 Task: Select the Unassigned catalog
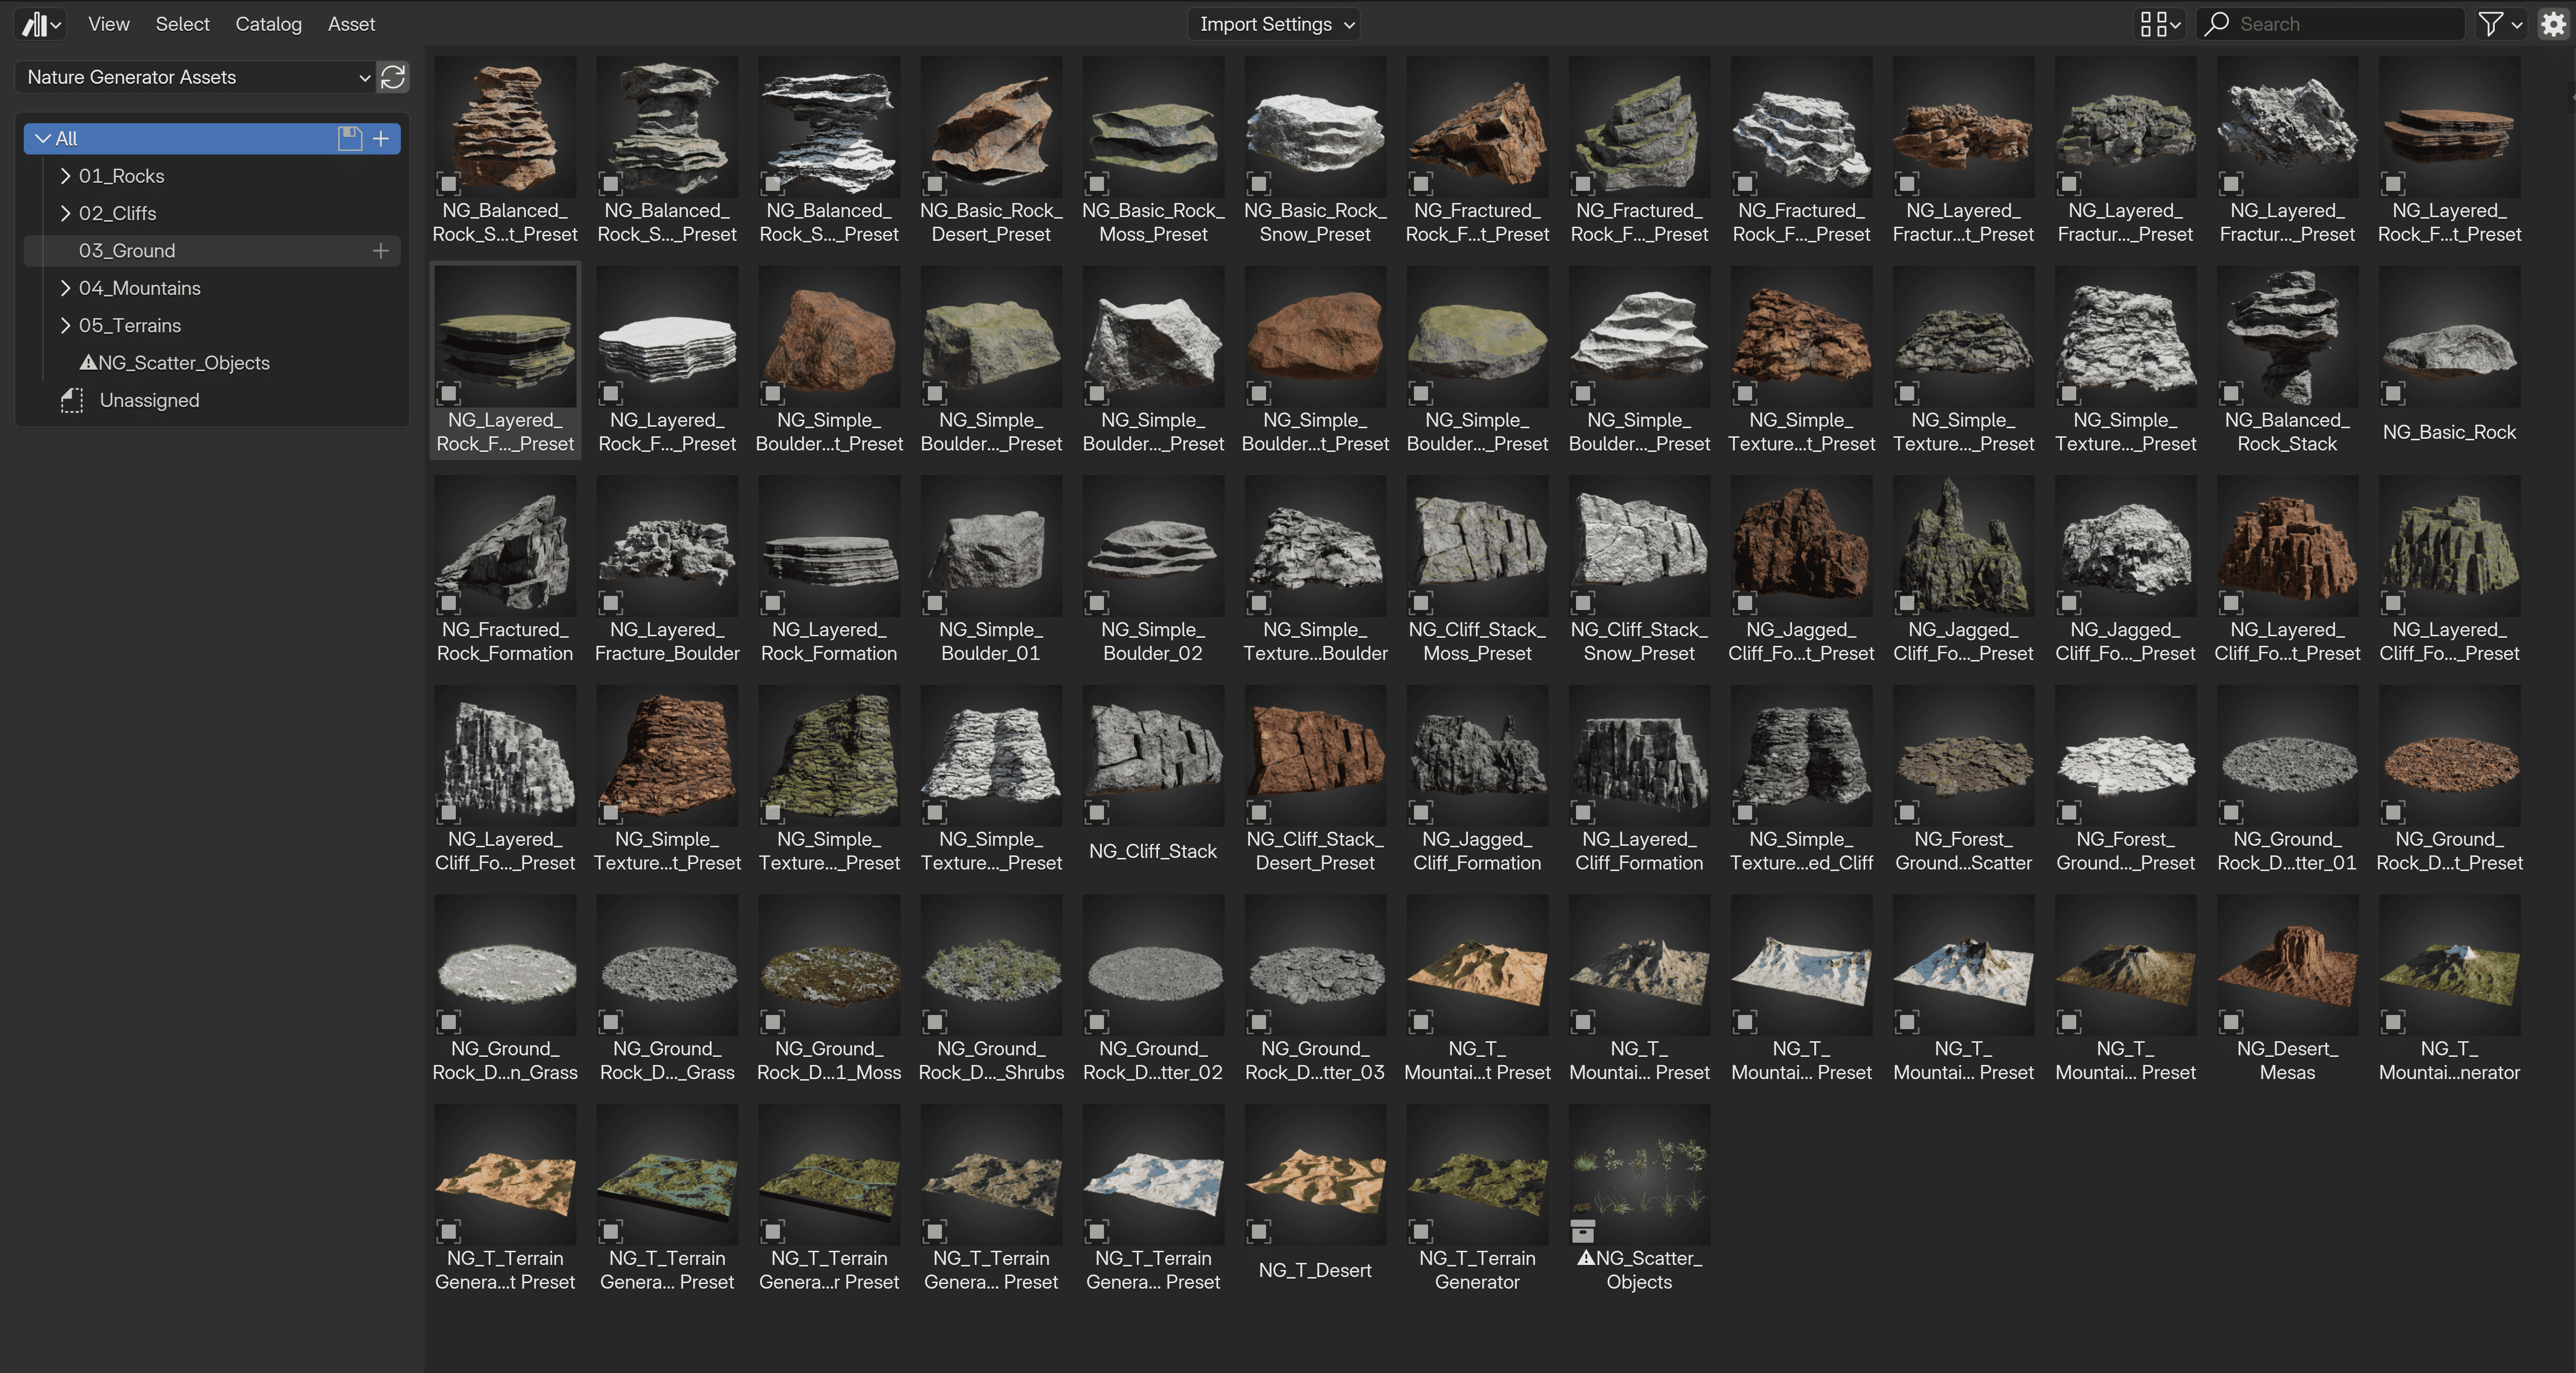tap(149, 400)
